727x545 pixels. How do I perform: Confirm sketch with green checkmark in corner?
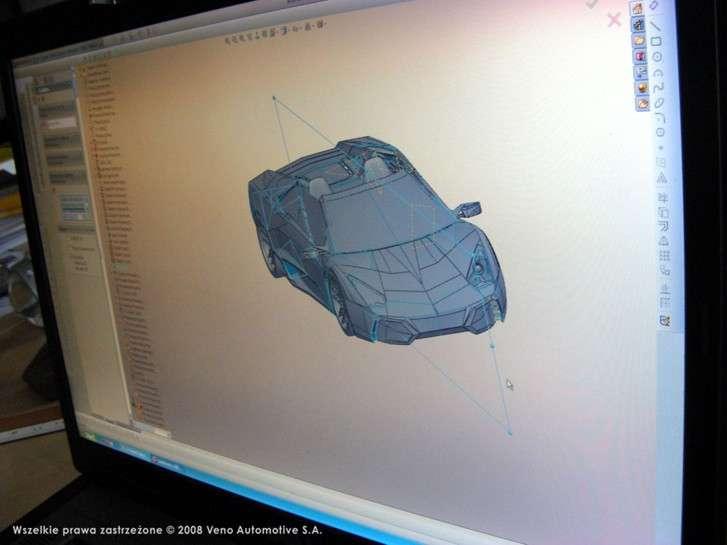pyautogui.click(x=593, y=5)
